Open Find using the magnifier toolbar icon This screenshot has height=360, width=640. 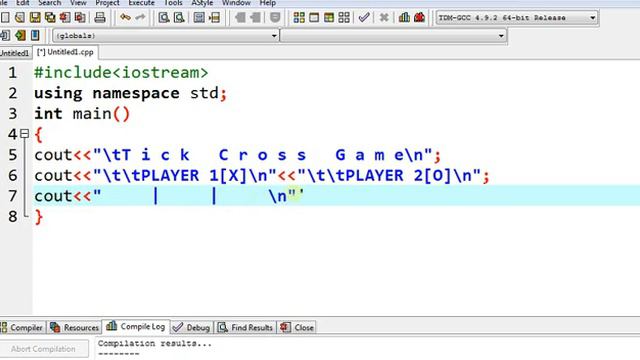pos(164,18)
